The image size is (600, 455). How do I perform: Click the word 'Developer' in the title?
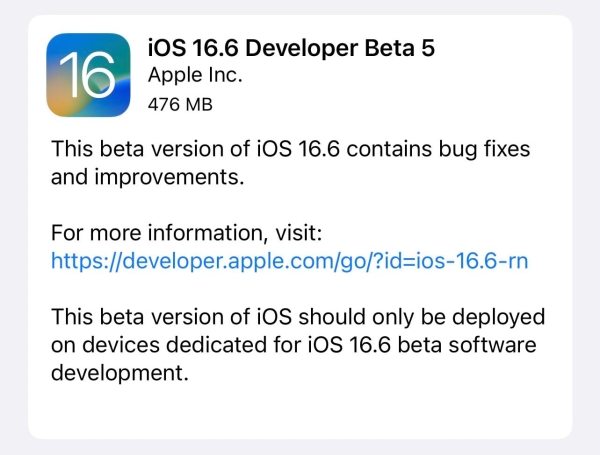pos(302,49)
